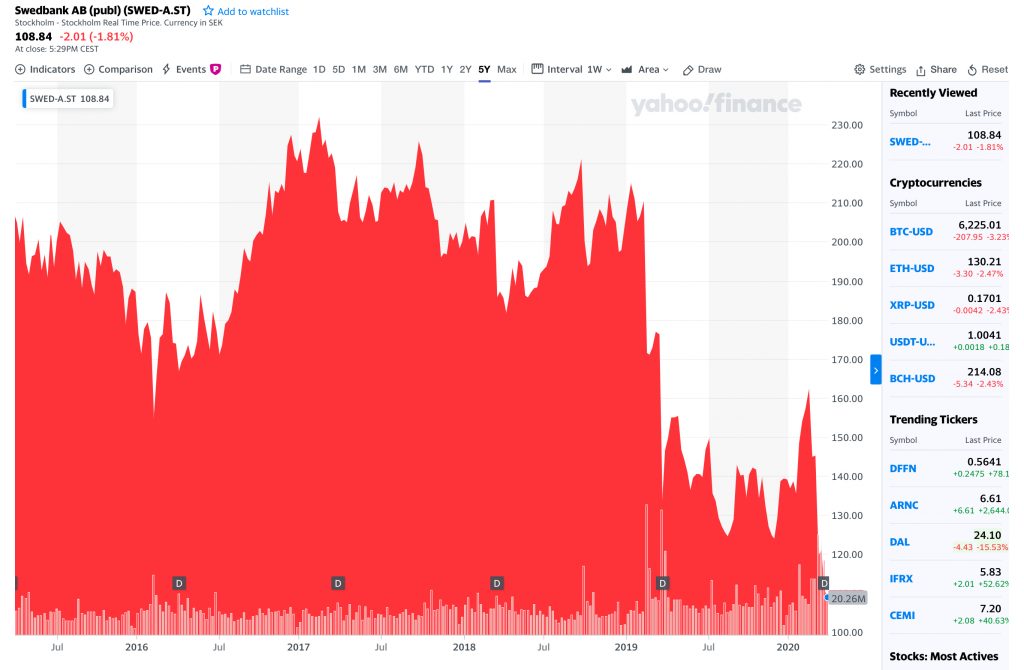Select the Draw pencil icon
Viewport: 1024px width, 670px height.
point(688,70)
